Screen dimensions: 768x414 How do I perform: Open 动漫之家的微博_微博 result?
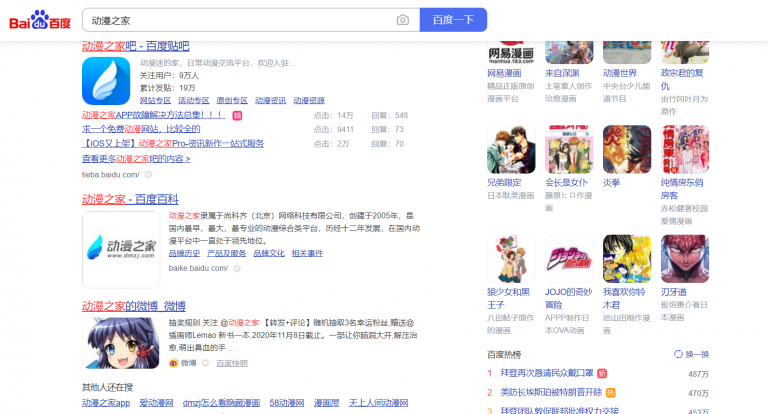coord(134,307)
